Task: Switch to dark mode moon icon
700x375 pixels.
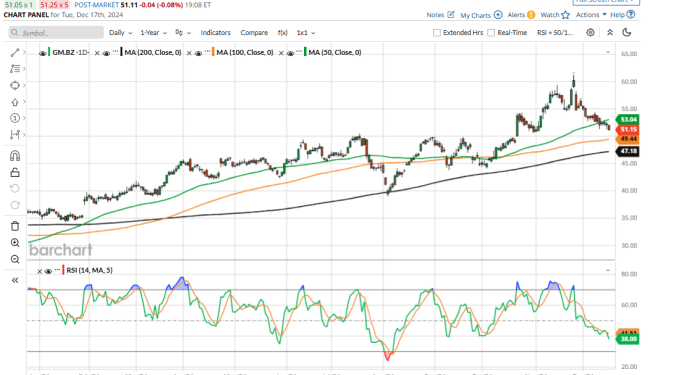Action: coord(626,33)
